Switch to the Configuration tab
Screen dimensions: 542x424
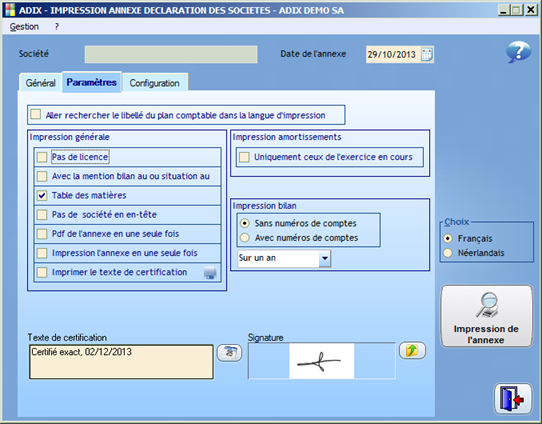[155, 83]
